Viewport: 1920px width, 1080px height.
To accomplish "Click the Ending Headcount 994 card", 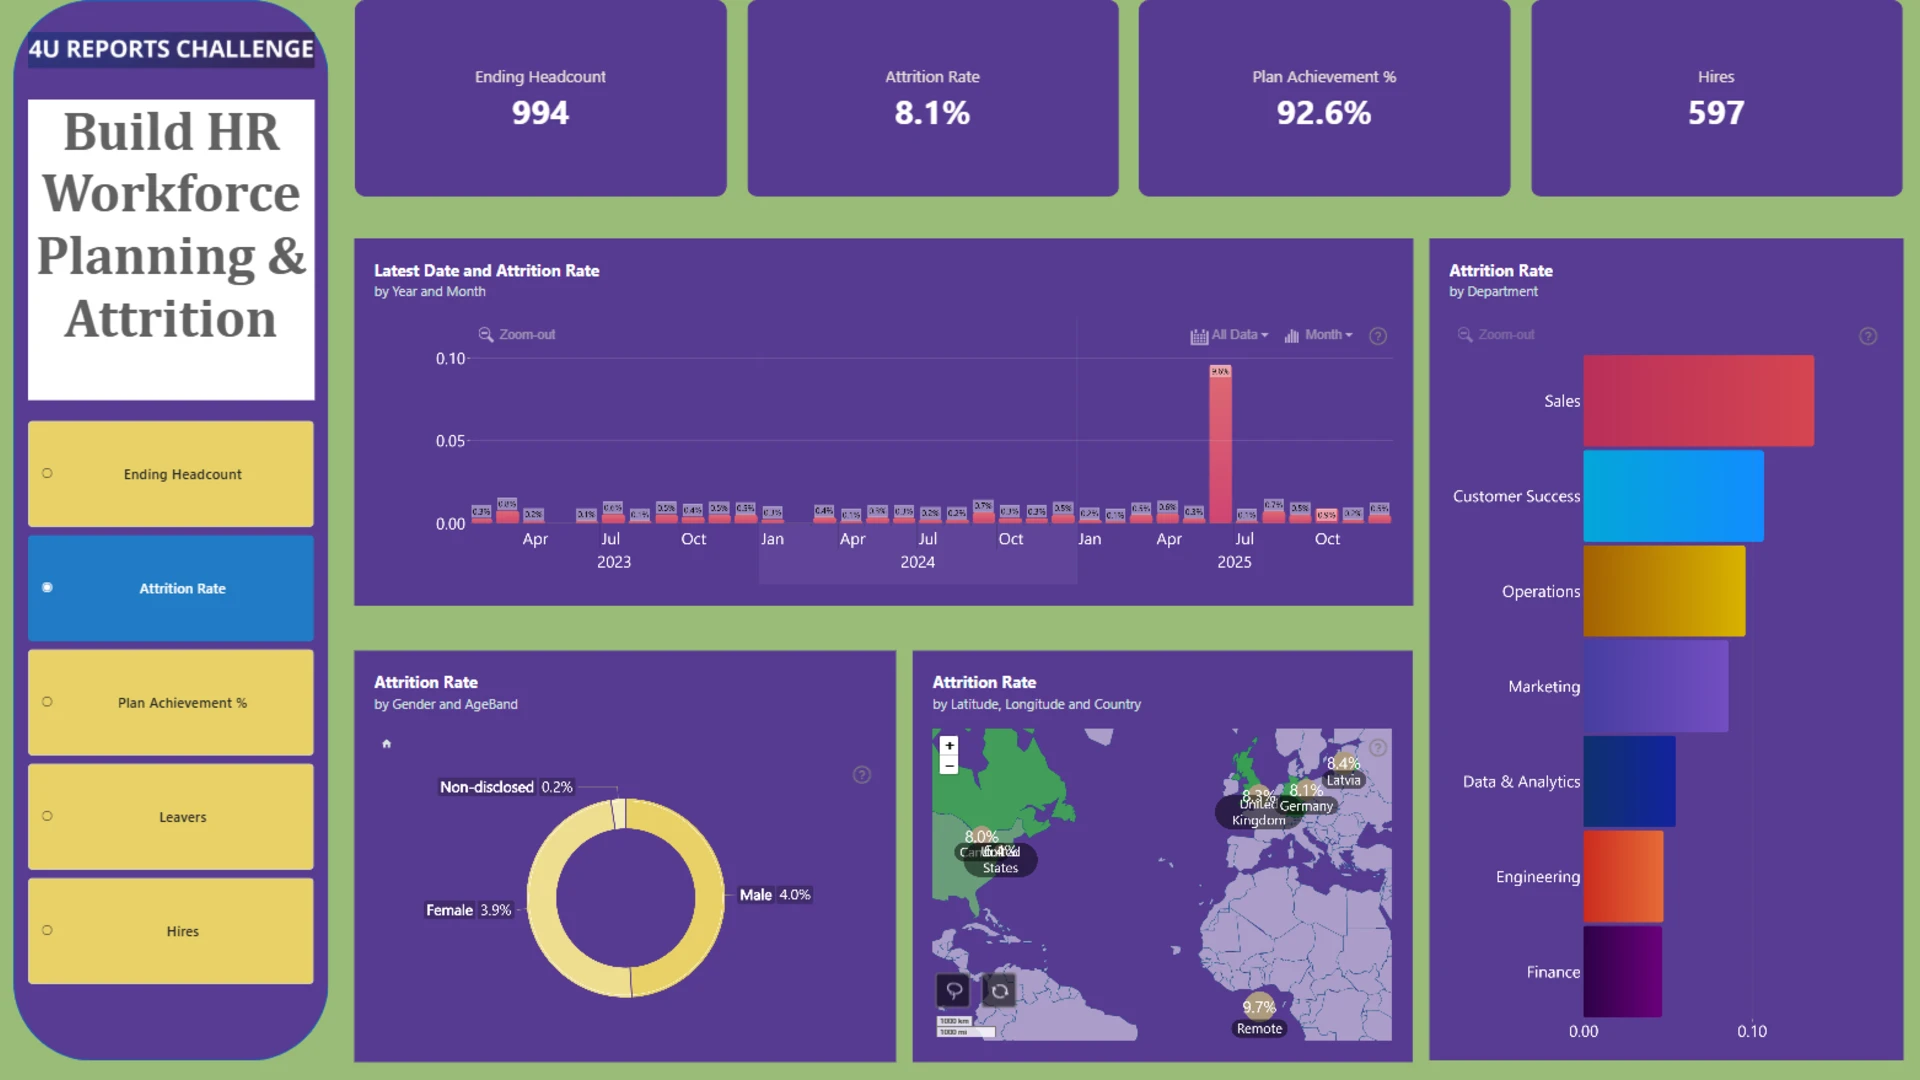I will [x=540, y=98].
